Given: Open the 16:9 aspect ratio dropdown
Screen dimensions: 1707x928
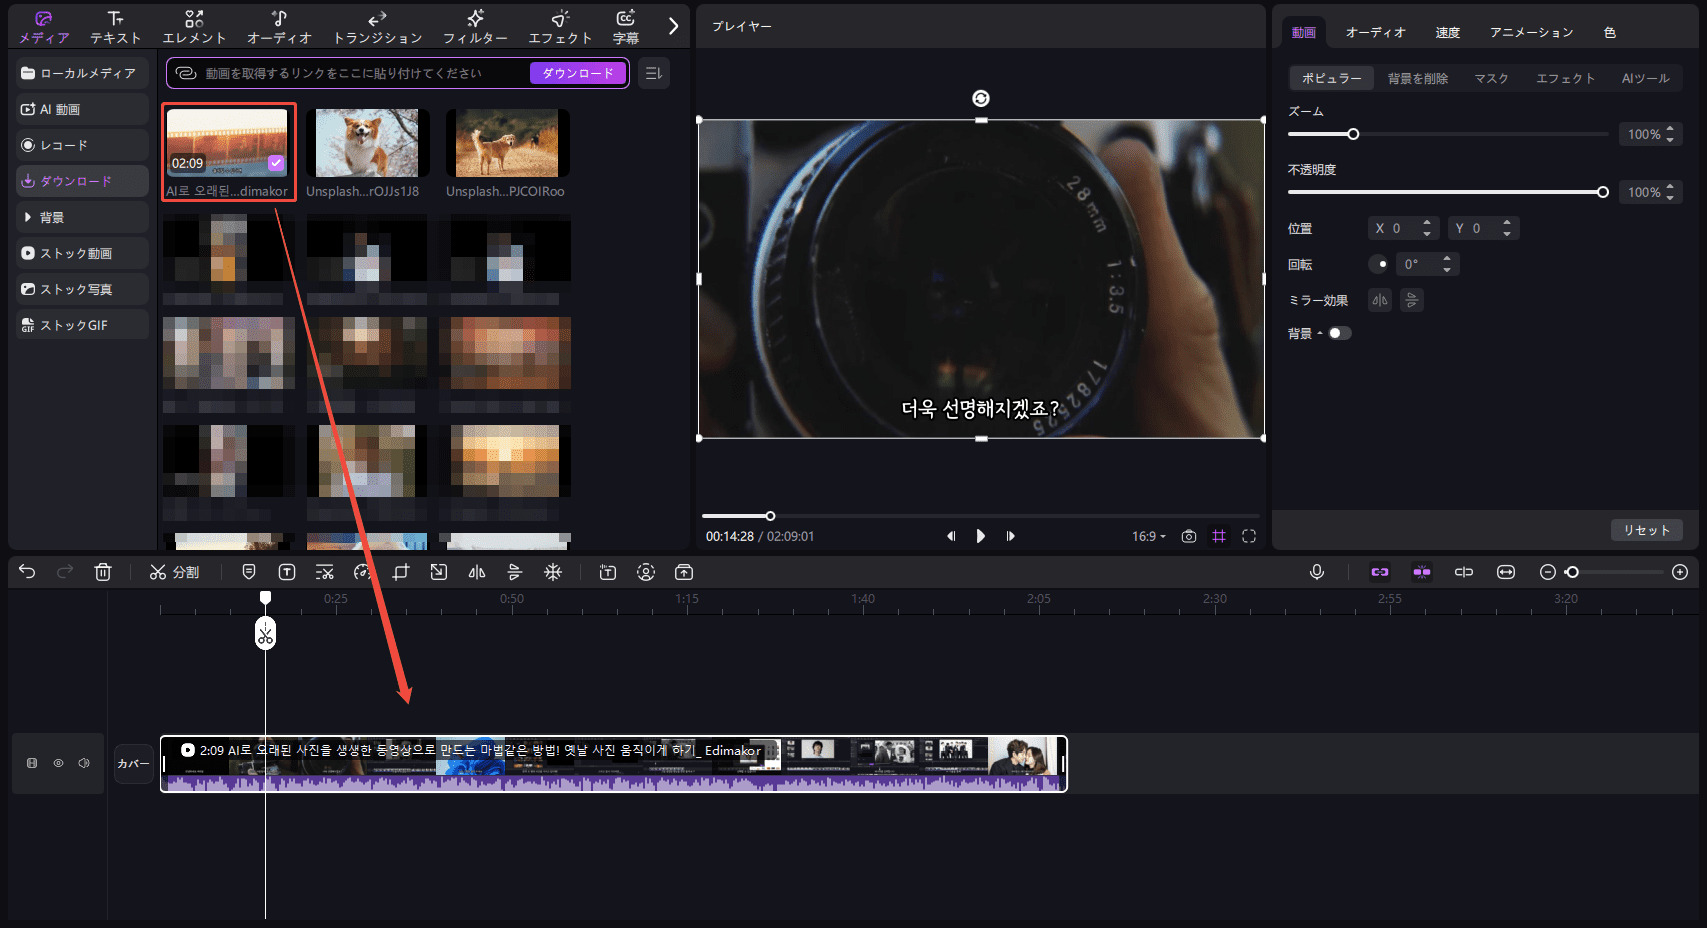Looking at the screenshot, I should pos(1149,536).
